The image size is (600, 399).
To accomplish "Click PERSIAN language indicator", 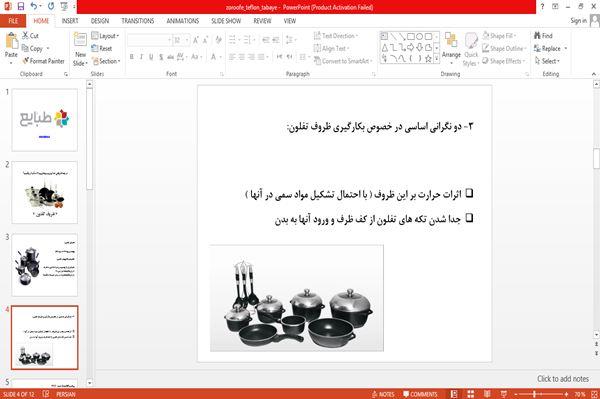I will tap(65, 394).
